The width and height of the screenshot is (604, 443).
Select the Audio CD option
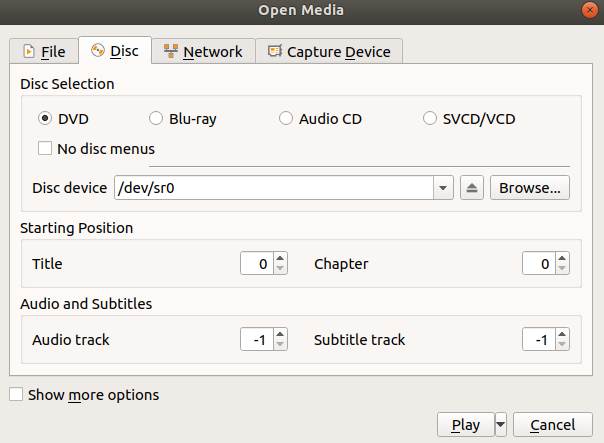287,119
